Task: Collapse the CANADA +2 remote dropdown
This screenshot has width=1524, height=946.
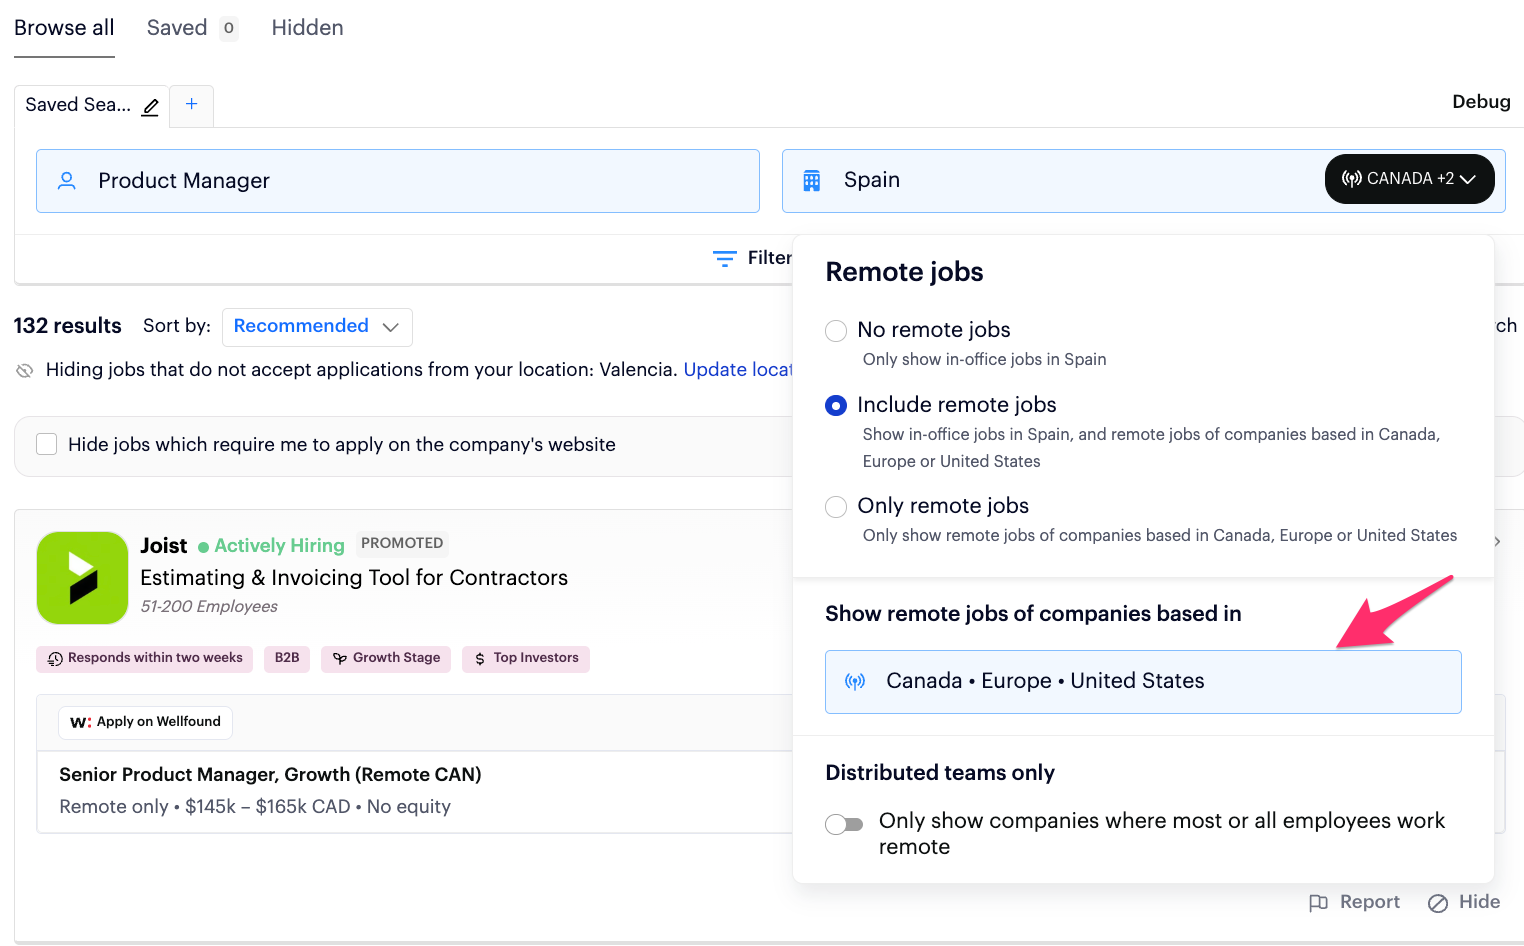Action: coord(1409,179)
